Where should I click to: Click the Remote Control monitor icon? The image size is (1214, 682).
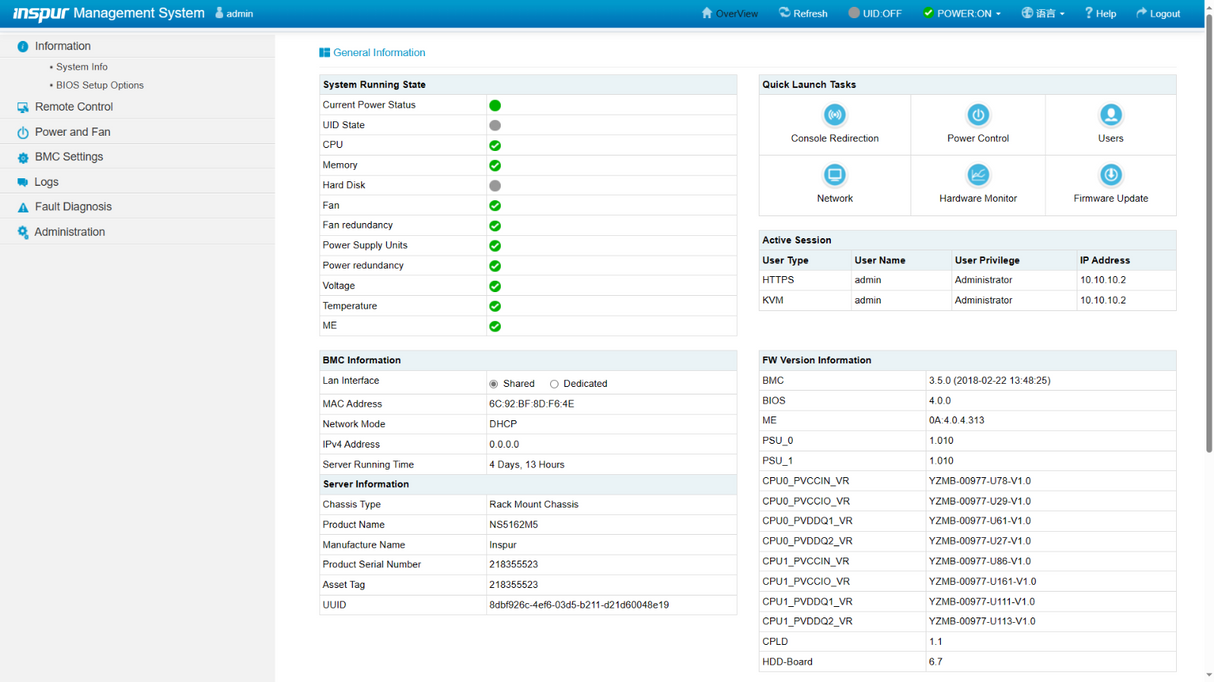pyautogui.click(x=23, y=107)
